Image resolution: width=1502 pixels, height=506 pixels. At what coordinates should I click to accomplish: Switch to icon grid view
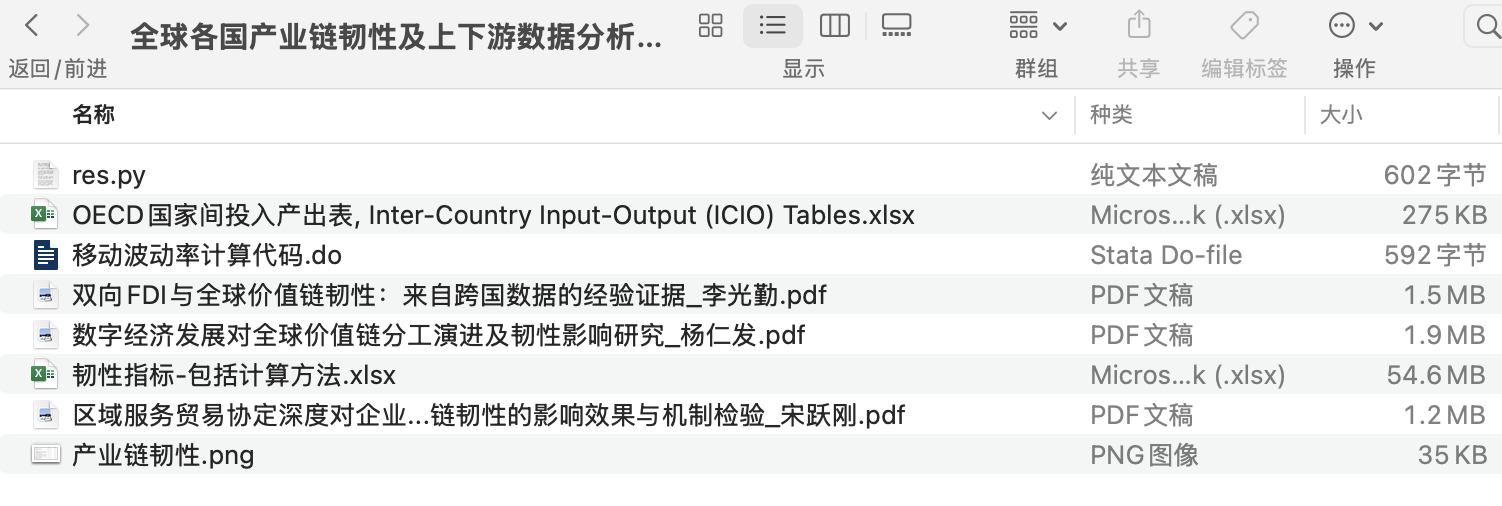pos(711,26)
